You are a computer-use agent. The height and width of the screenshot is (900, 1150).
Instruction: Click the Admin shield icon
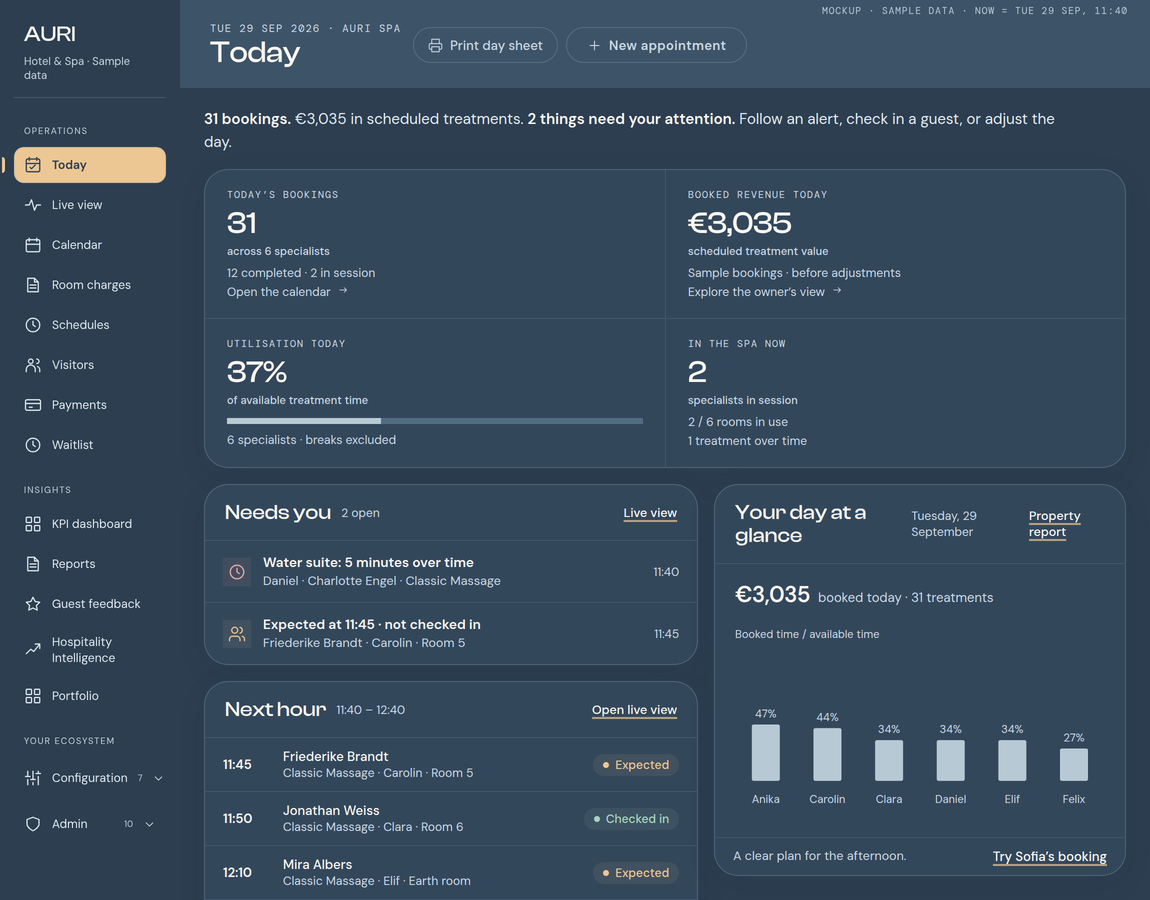coord(33,824)
